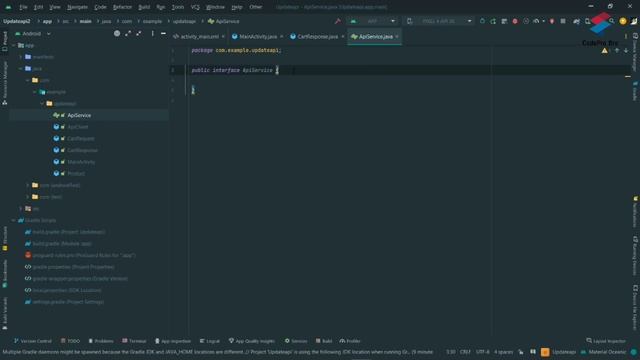
Task: Open build.gradle (Module :app) file
Action: 62,244
